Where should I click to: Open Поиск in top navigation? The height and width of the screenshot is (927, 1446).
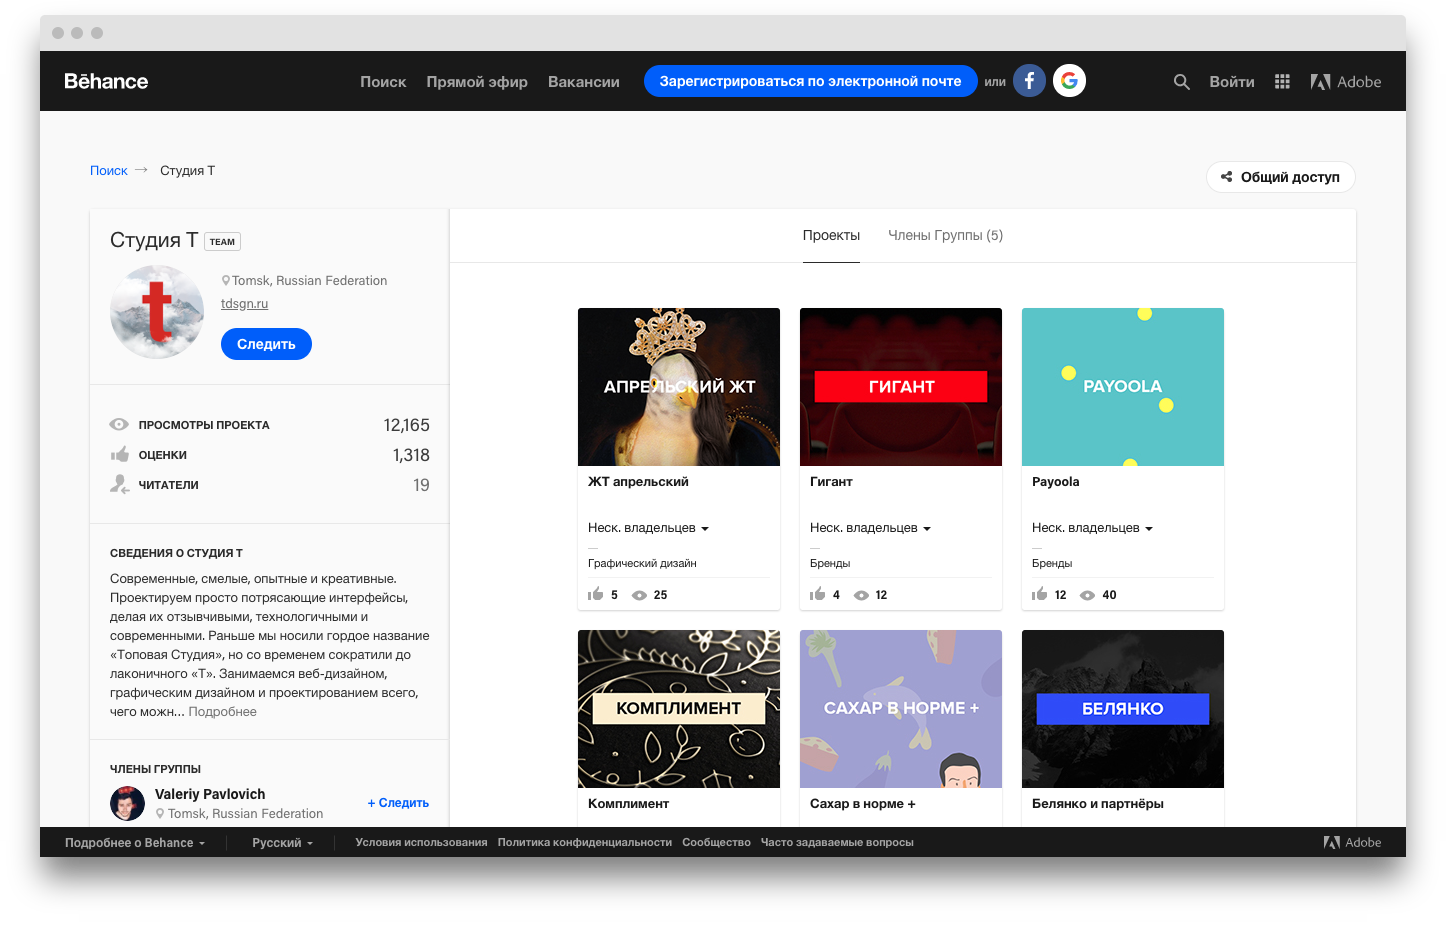pyautogui.click(x=383, y=82)
